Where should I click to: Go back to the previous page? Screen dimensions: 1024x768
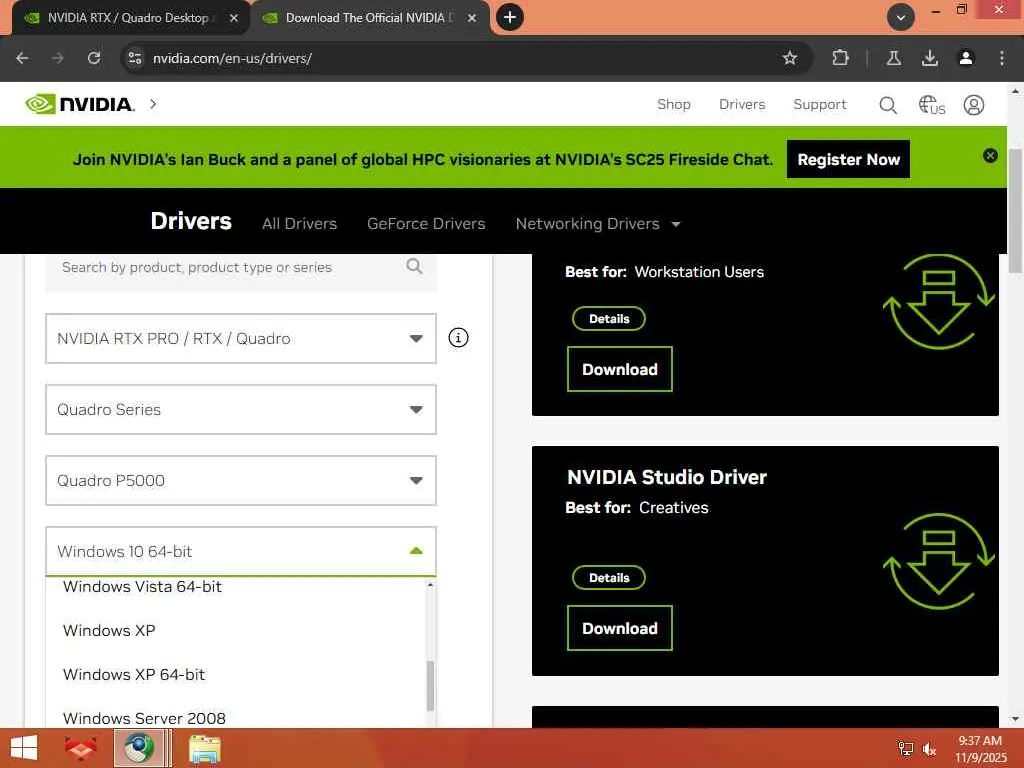coord(22,58)
